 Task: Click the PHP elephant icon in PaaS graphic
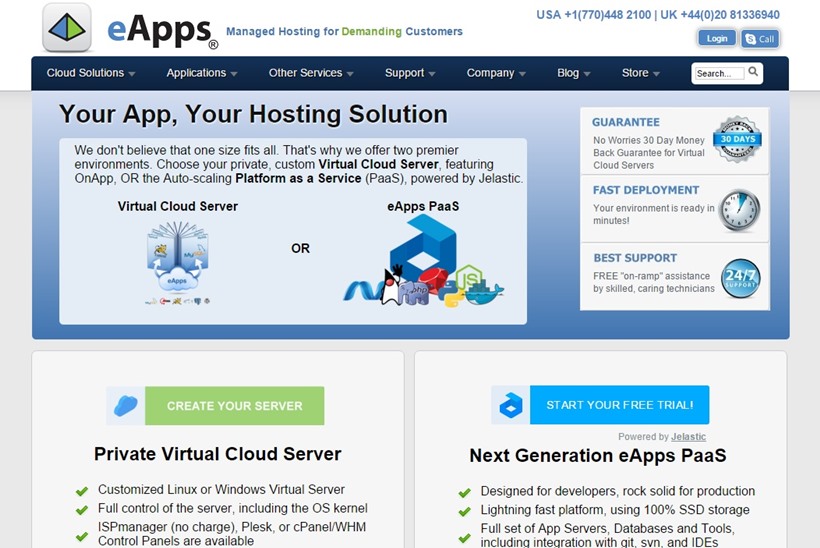tap(413, 293)
